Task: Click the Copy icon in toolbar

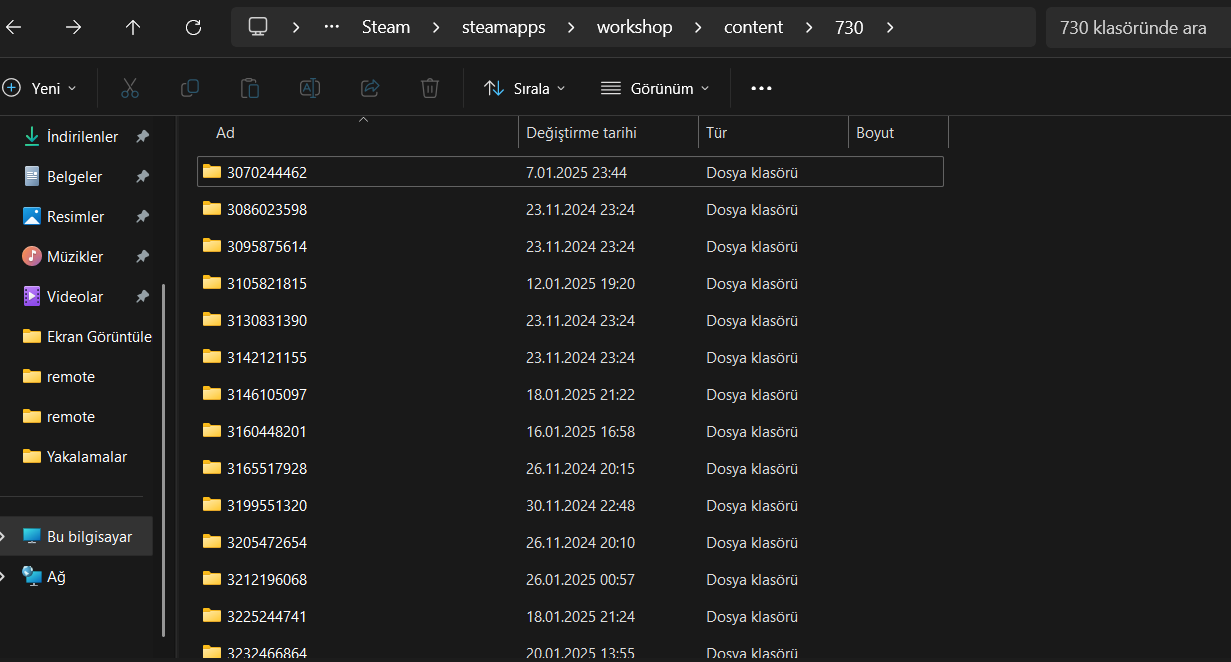Action: click(x=190, y=88)
